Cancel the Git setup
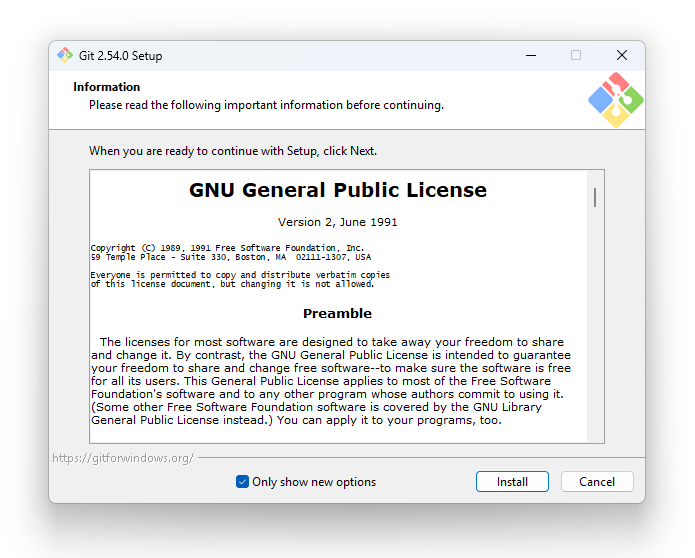This screenshot has height=558, width=695. coord(597,481)
